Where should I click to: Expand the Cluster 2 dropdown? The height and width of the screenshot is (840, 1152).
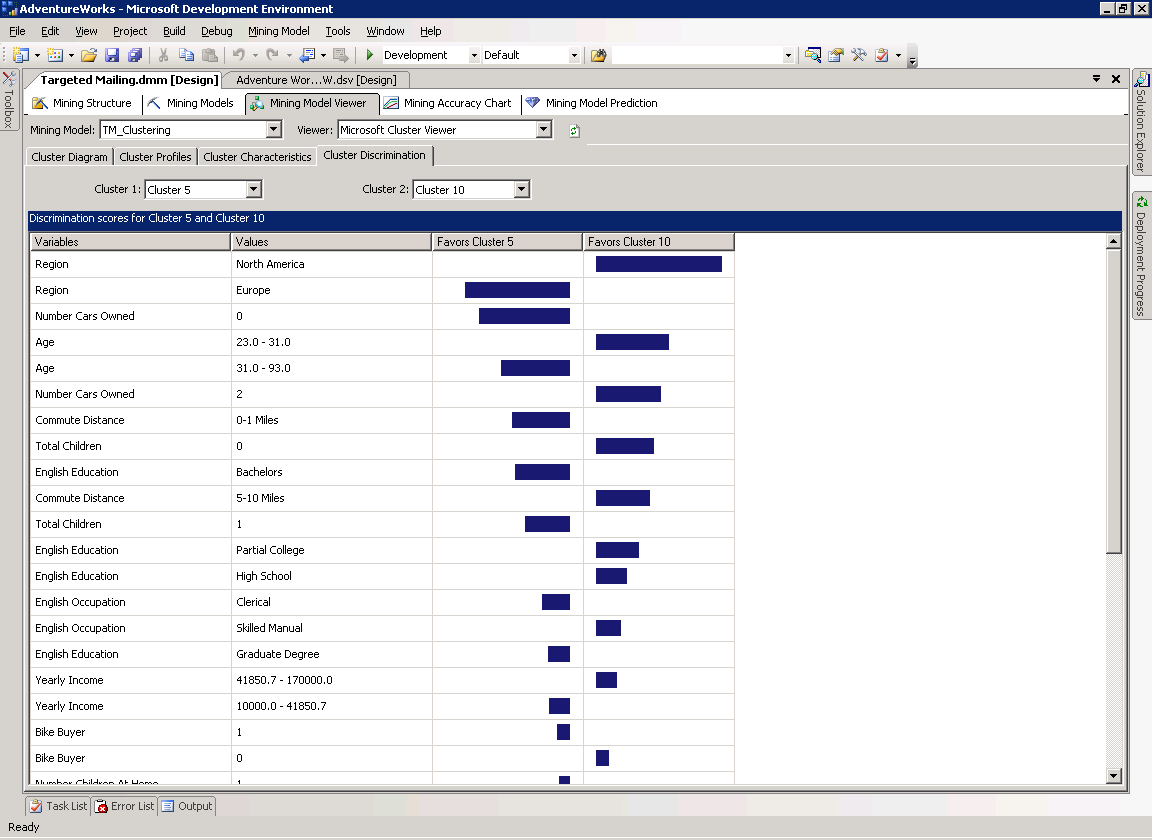pos(522,190)
